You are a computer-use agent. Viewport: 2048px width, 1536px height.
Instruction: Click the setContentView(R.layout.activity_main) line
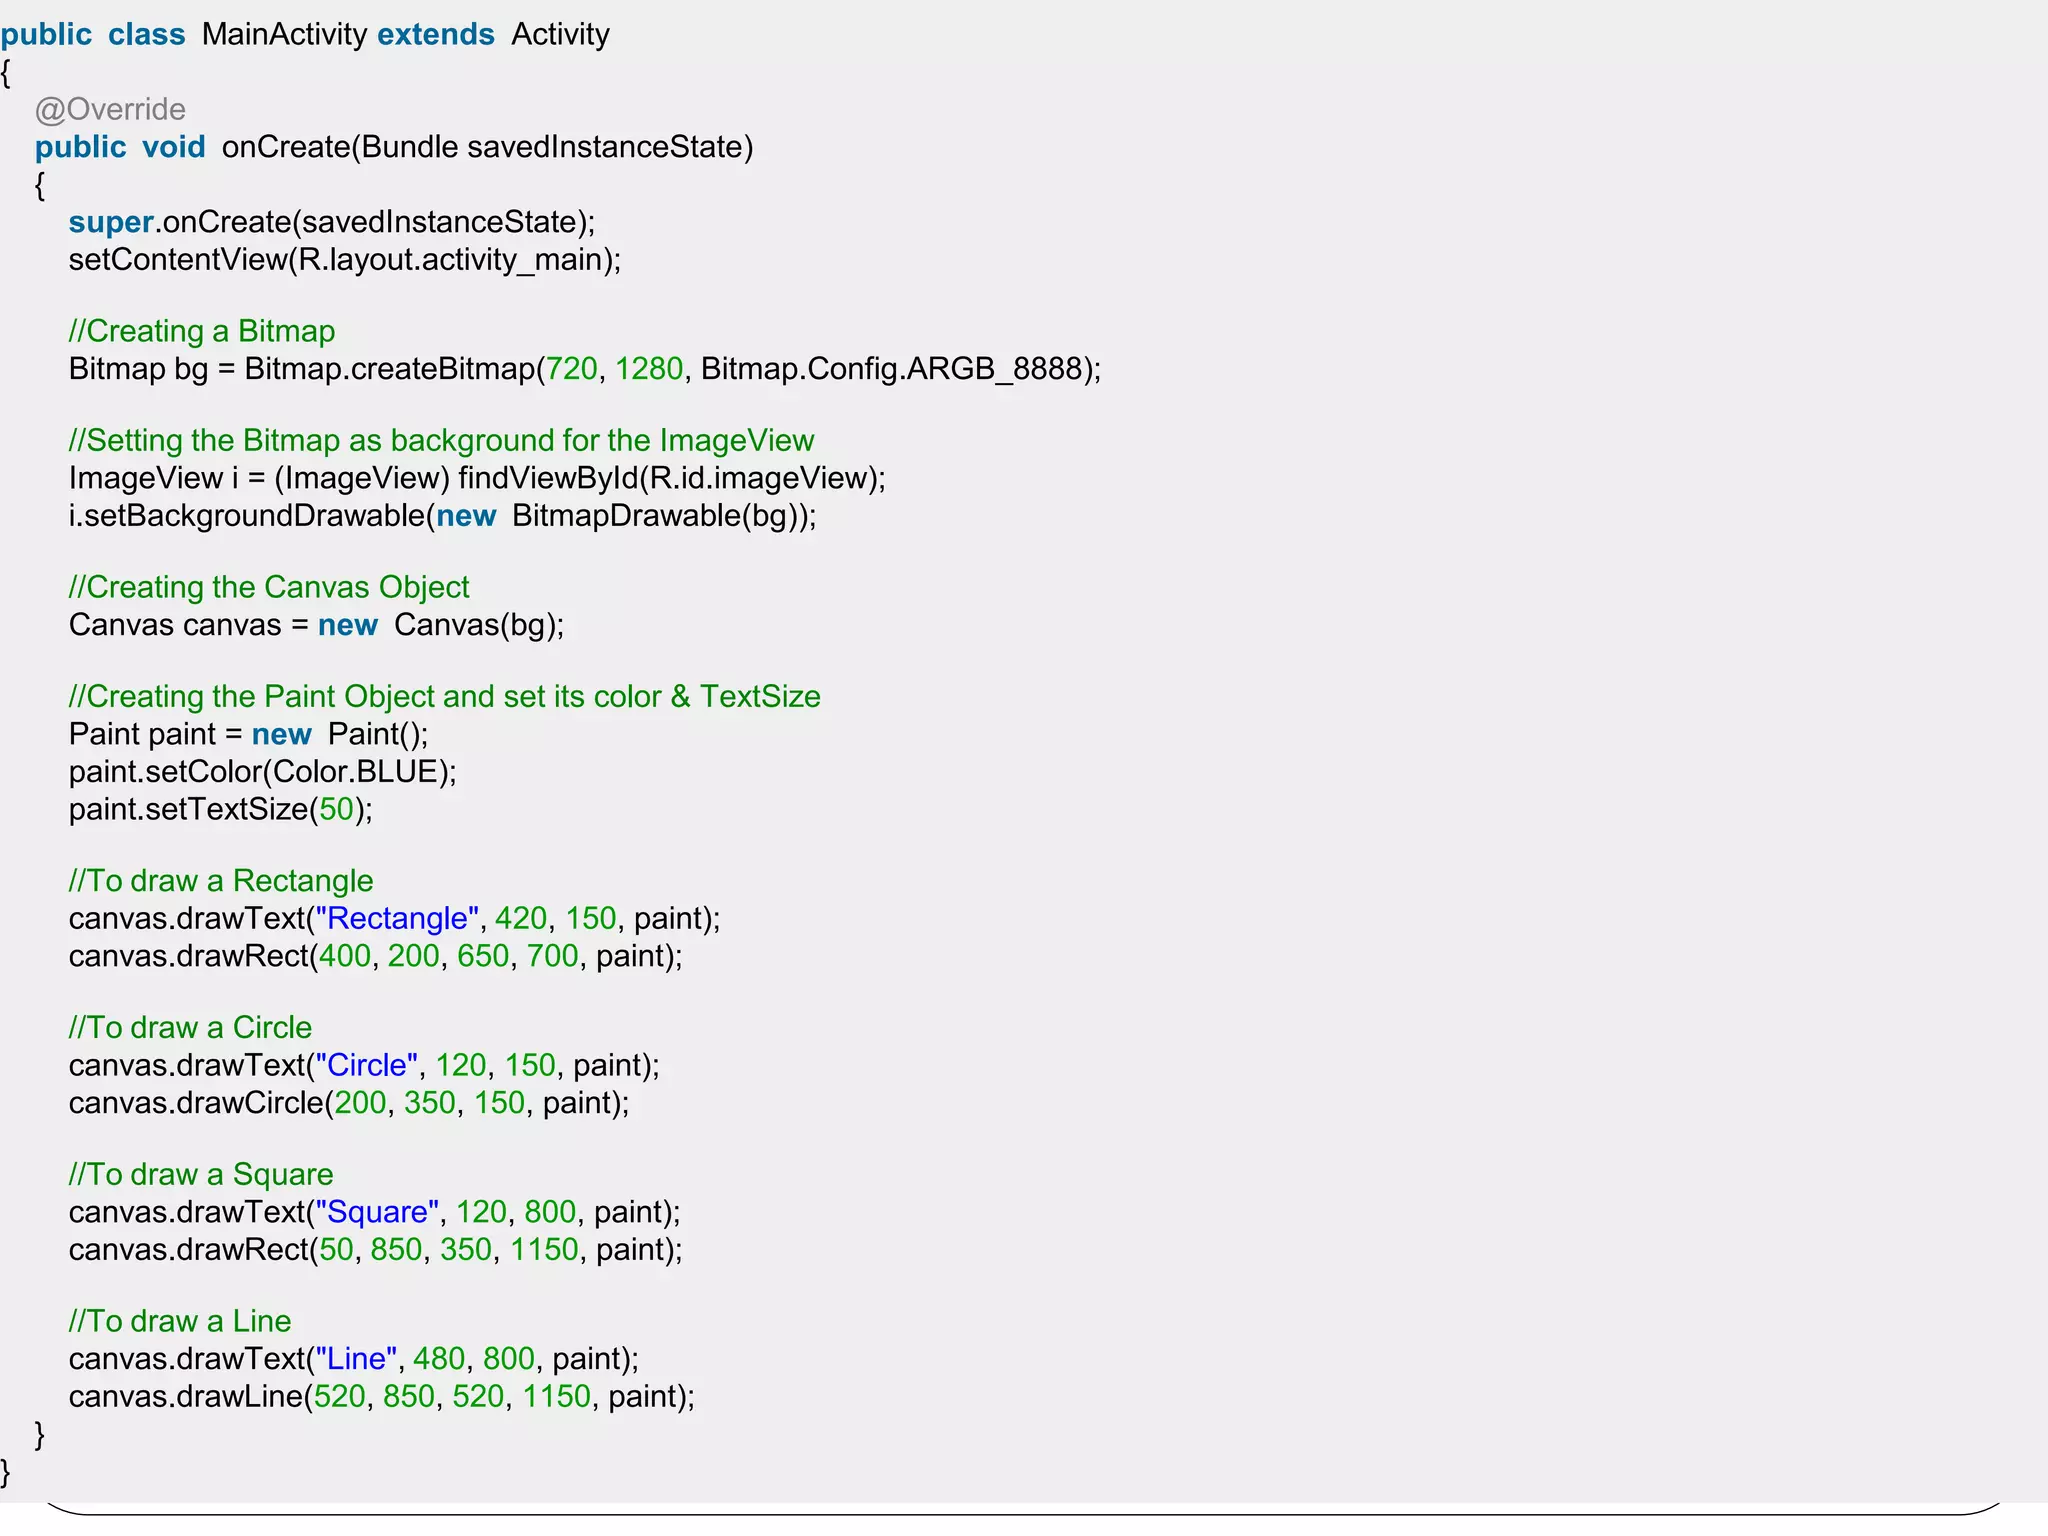[x=344, y=260]
